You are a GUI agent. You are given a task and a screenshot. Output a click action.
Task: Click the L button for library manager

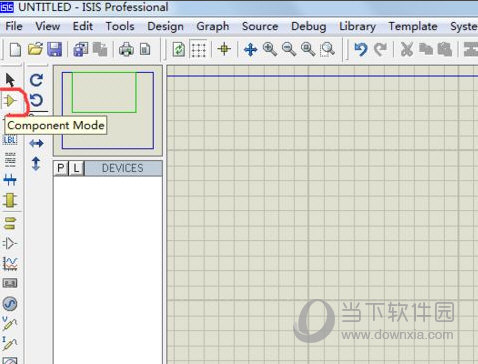76,168
